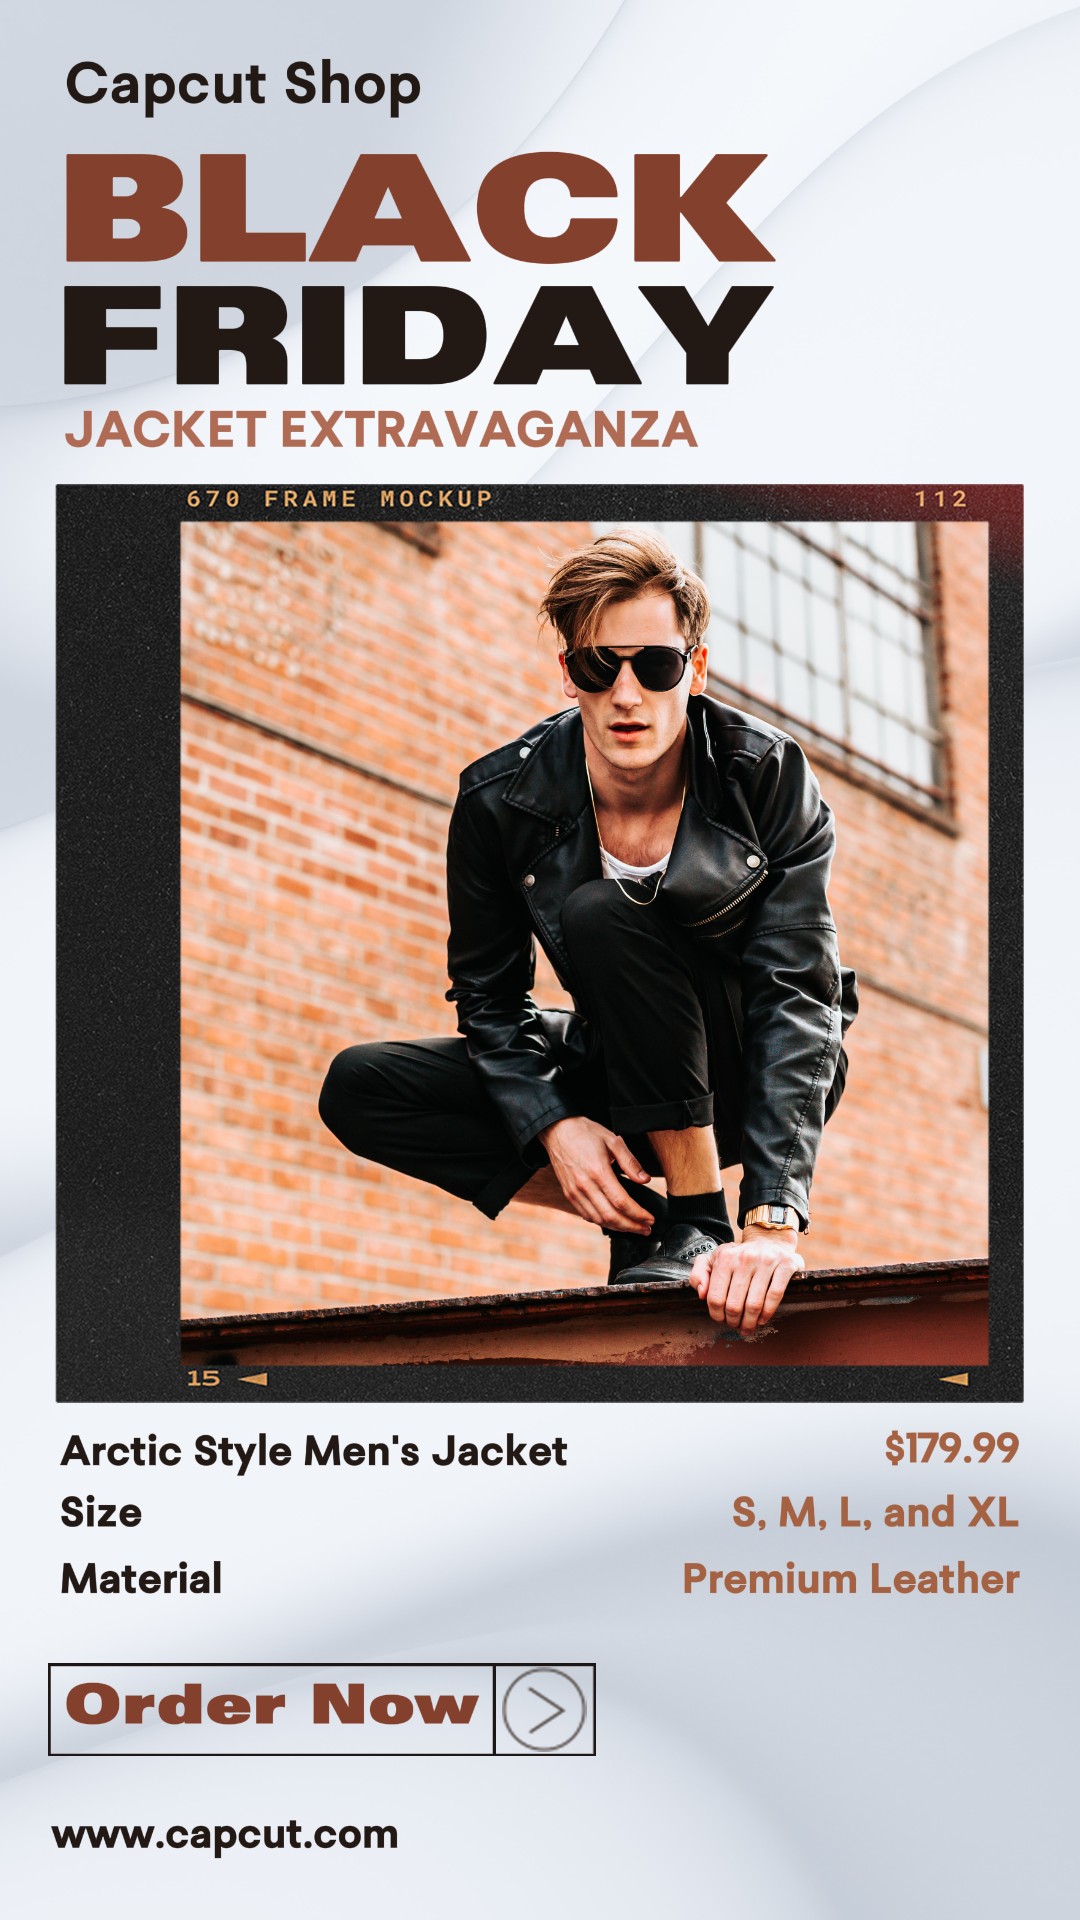Select the S, M, L, and XL sizes text

875,1512
